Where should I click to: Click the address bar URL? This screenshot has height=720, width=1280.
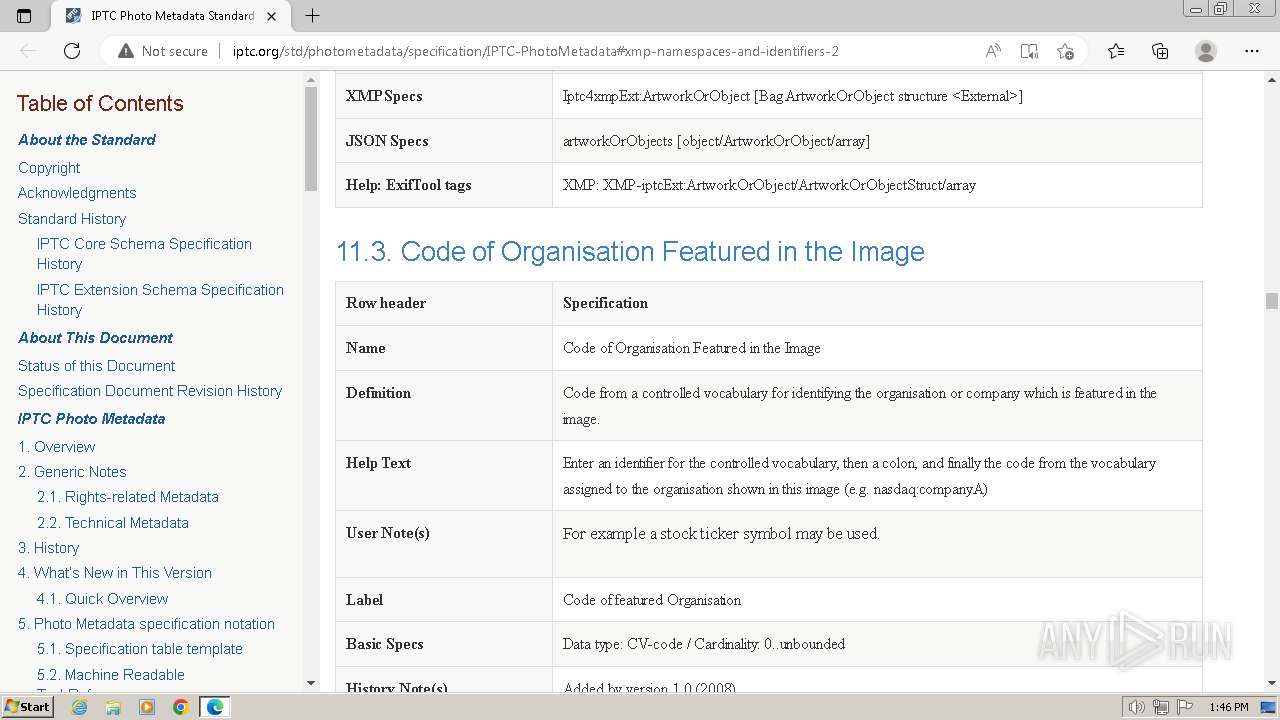(x=535, y=51)
